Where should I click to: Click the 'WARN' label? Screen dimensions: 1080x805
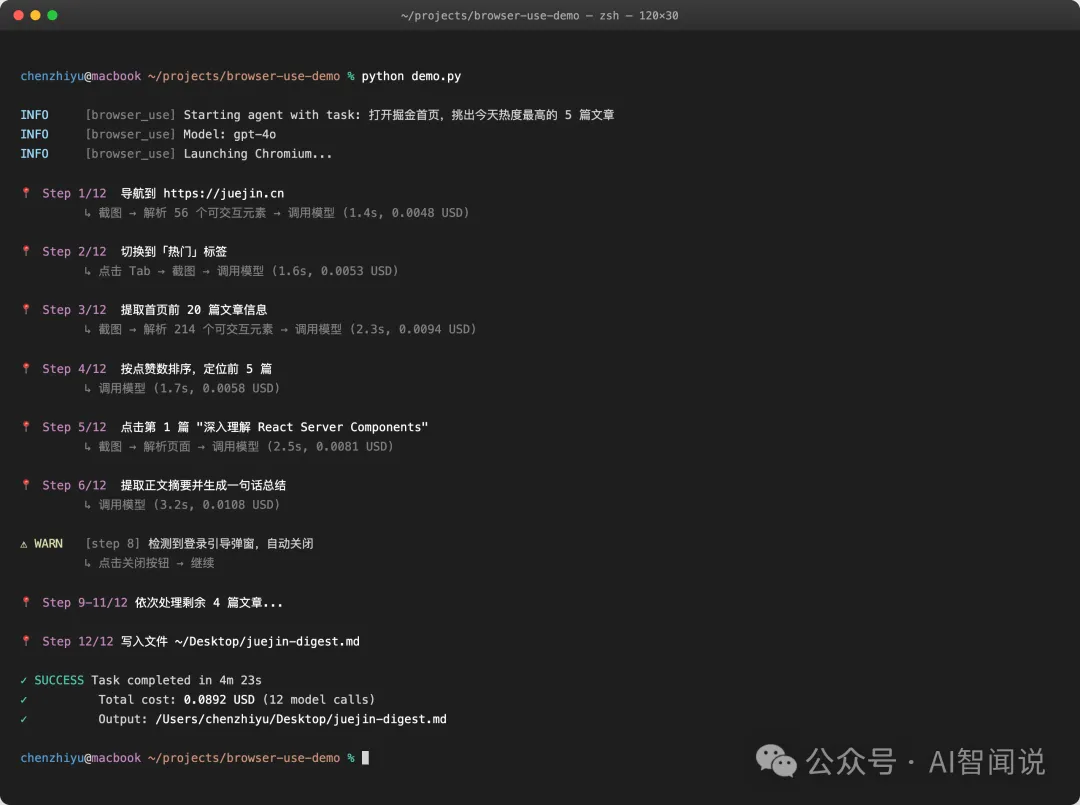(48, 544)
